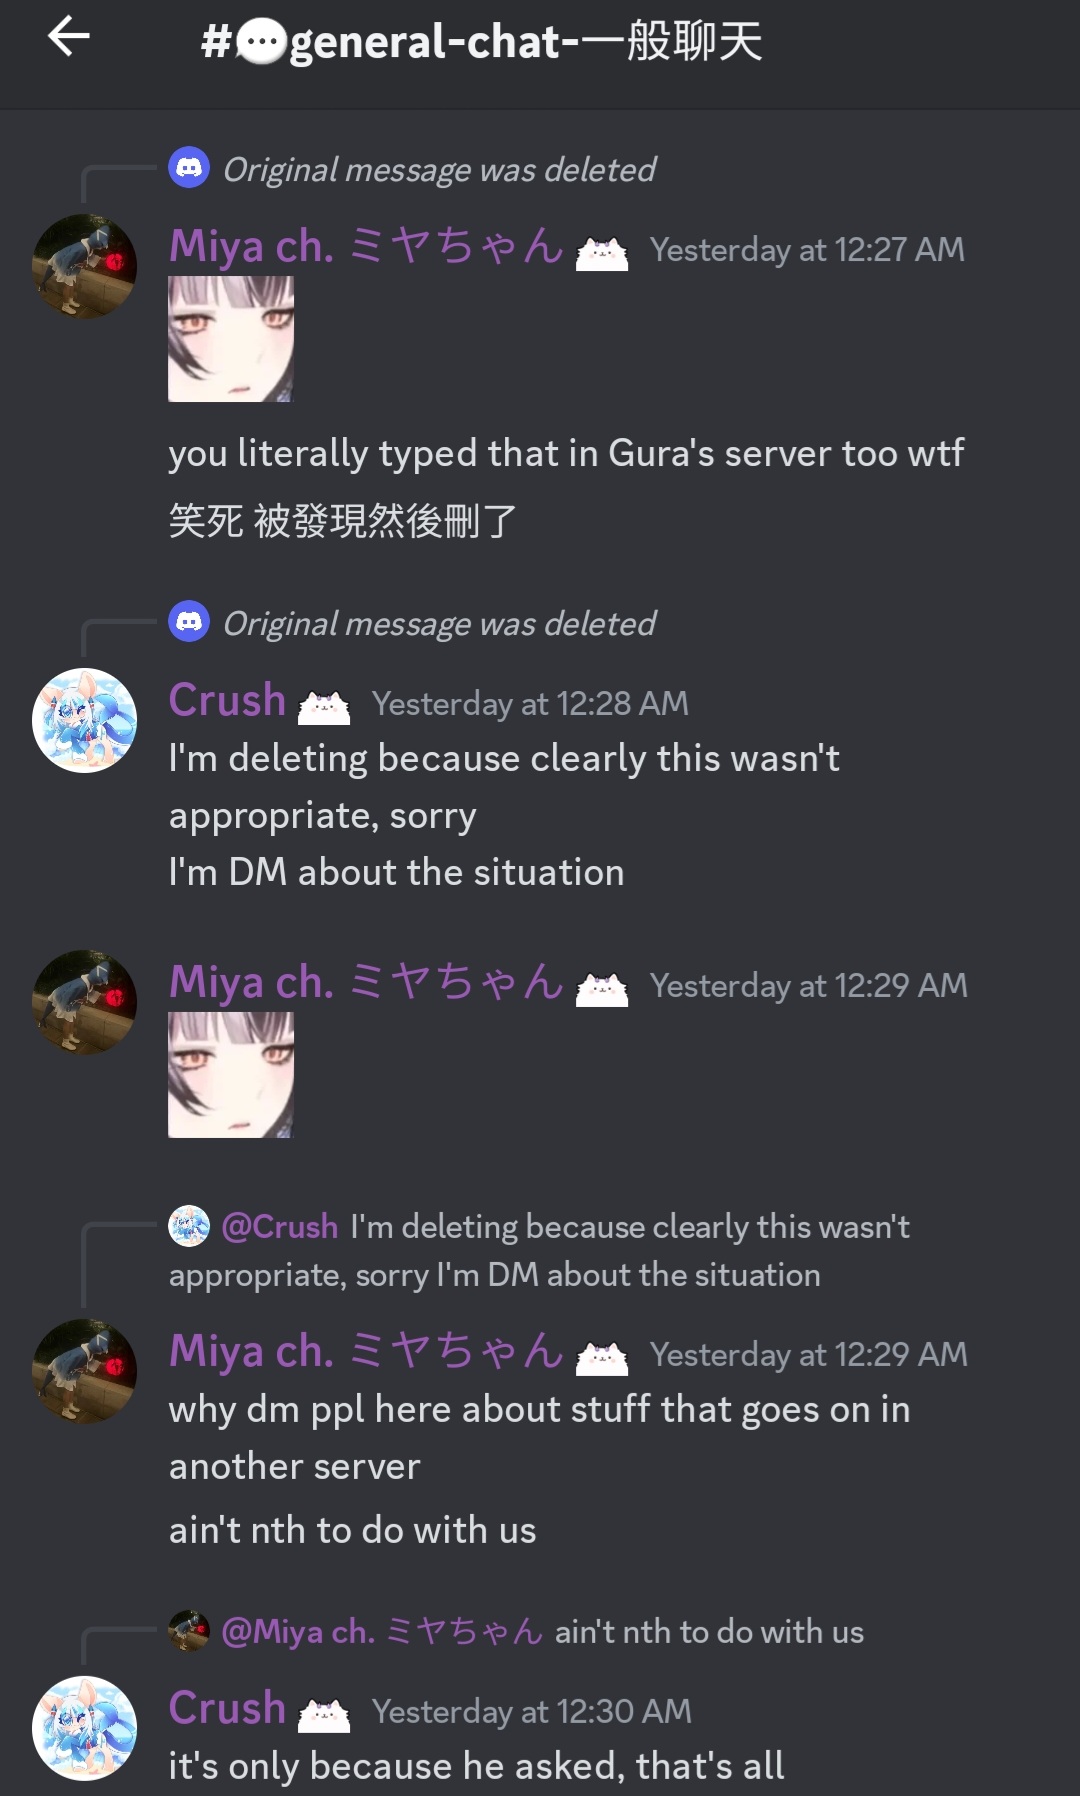
Task: Tap Miya avatar beside second sticker message
Action: pos(85,1002)
